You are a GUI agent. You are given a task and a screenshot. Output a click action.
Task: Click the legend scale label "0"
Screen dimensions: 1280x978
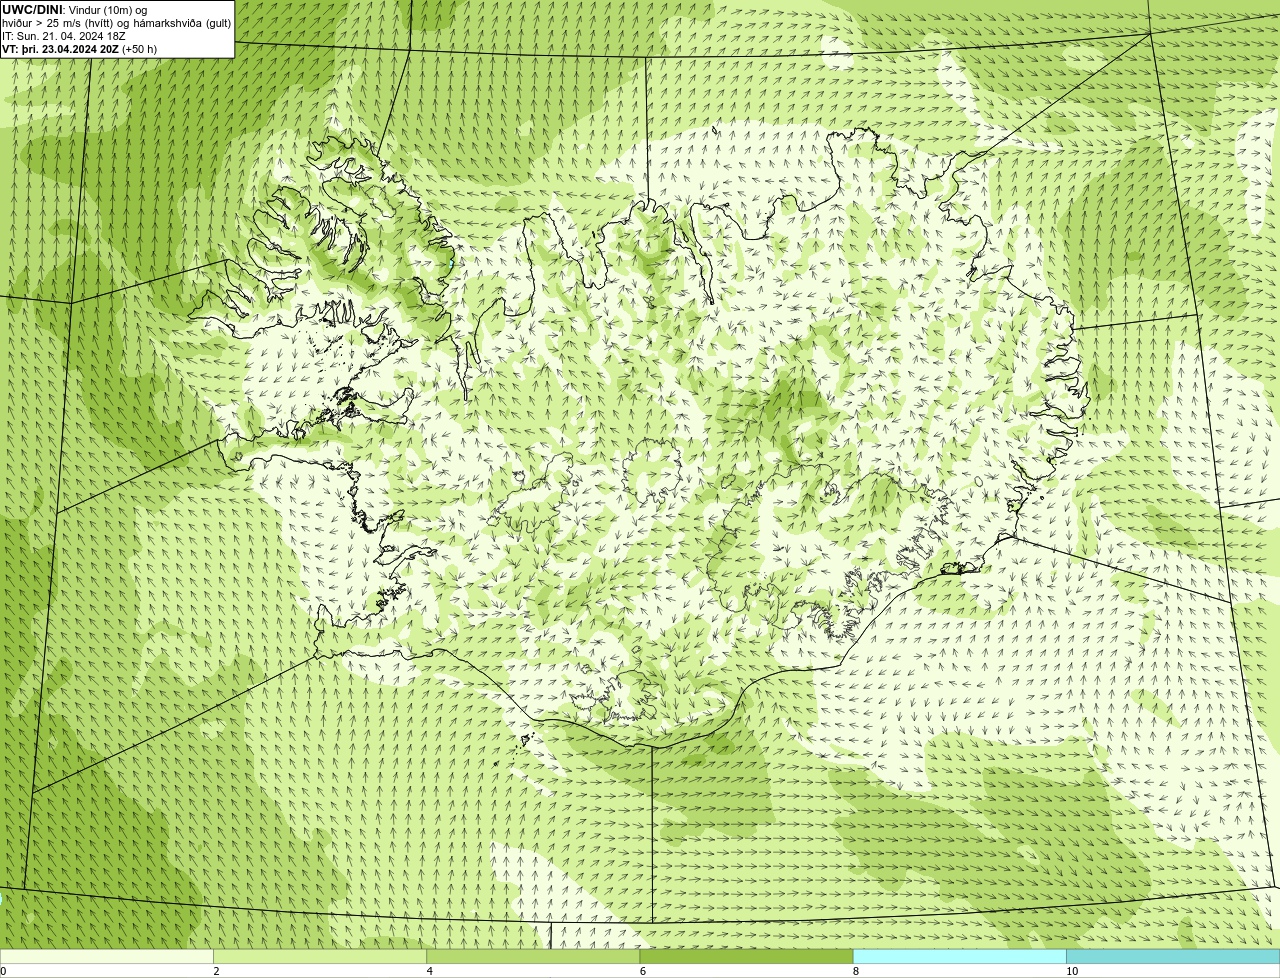[3, 971]
